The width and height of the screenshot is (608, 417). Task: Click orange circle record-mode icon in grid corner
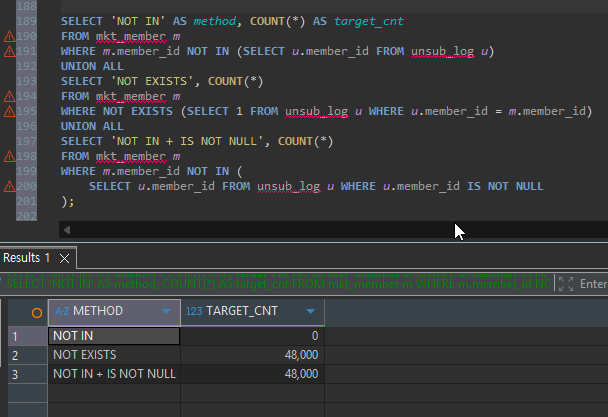click(x=36, y=313)
